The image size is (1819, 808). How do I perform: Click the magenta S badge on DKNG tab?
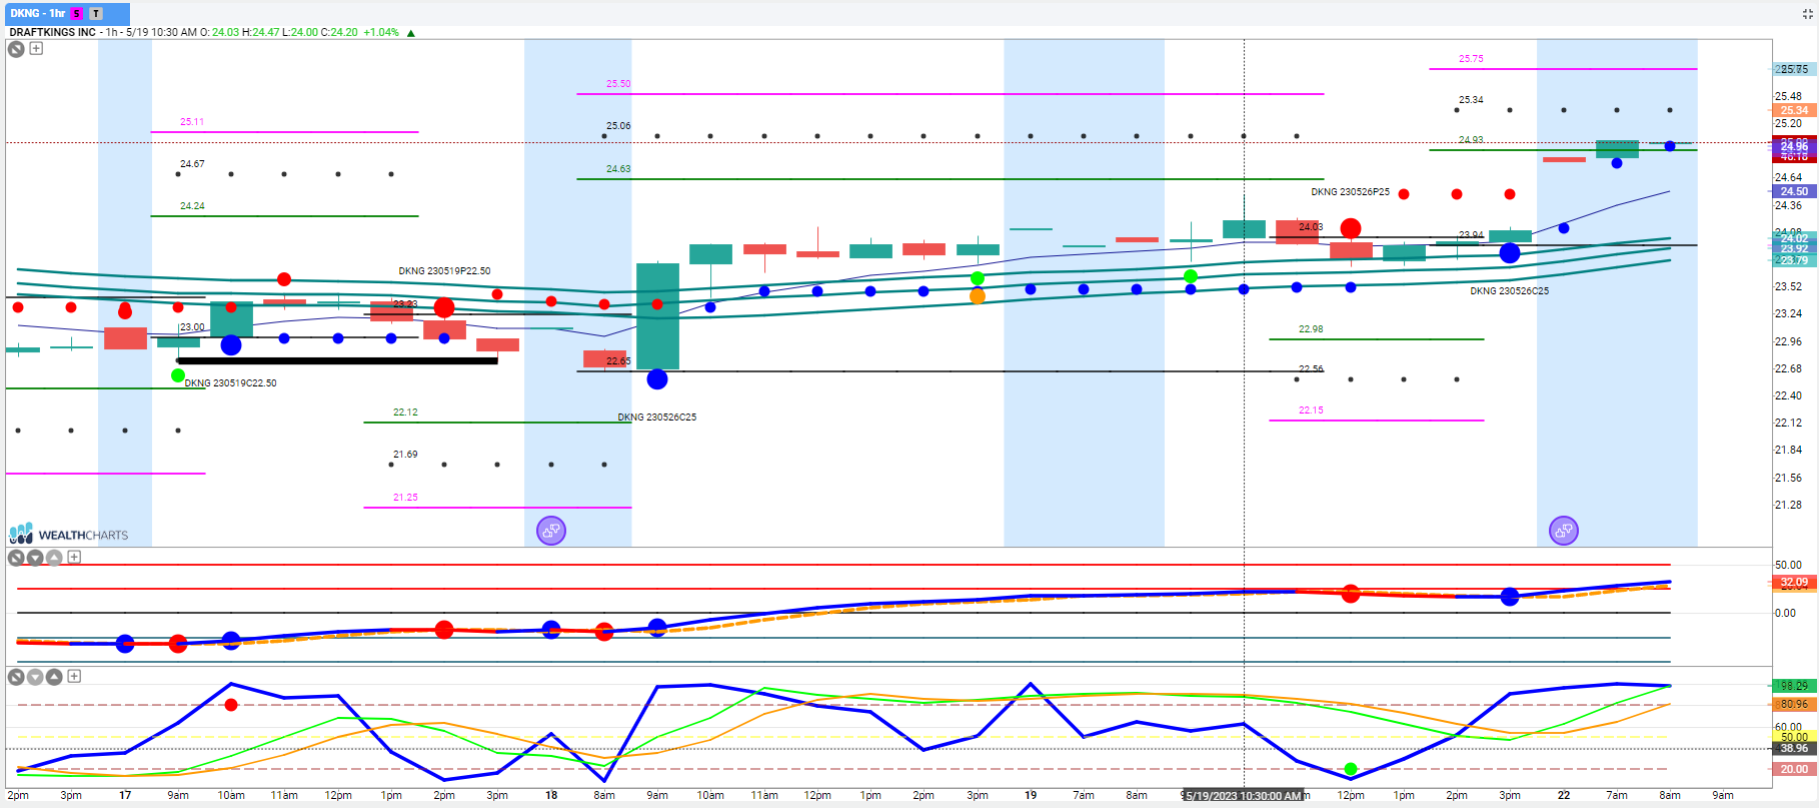point(77,13)
